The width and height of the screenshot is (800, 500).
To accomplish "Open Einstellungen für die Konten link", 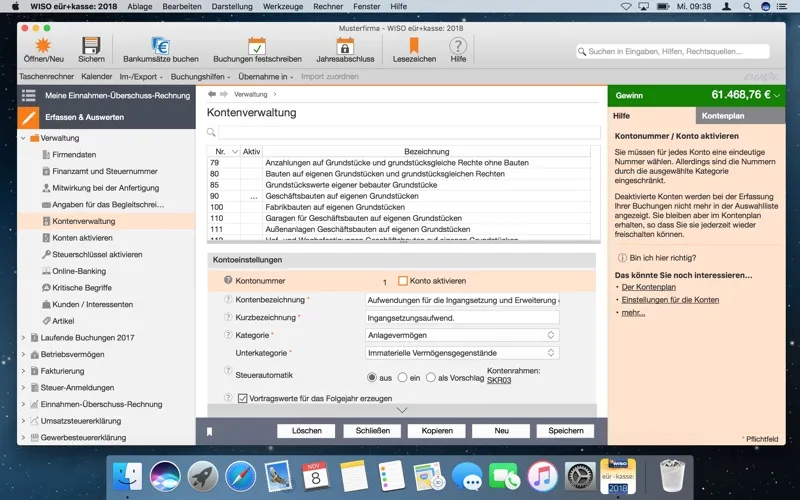I will click(670, 299).
